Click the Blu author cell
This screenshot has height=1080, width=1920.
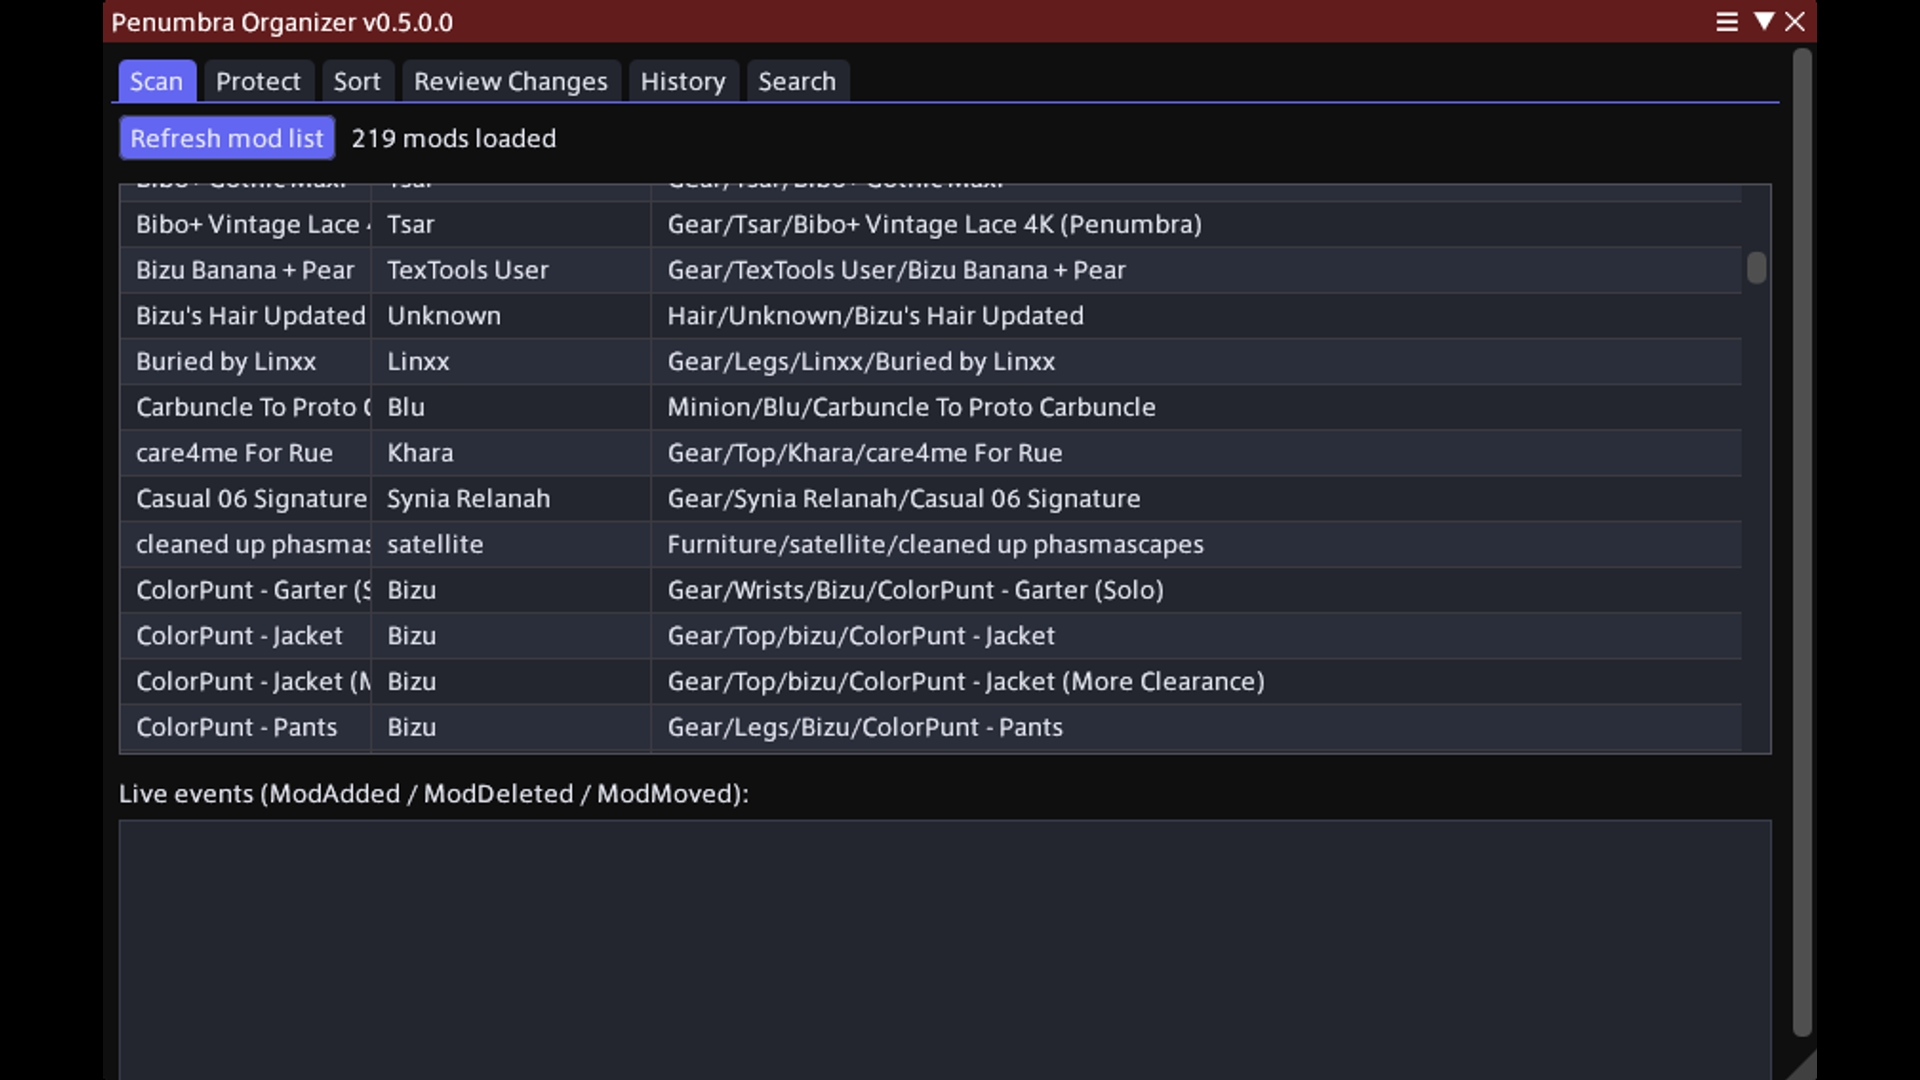click(x=406, y=408)
